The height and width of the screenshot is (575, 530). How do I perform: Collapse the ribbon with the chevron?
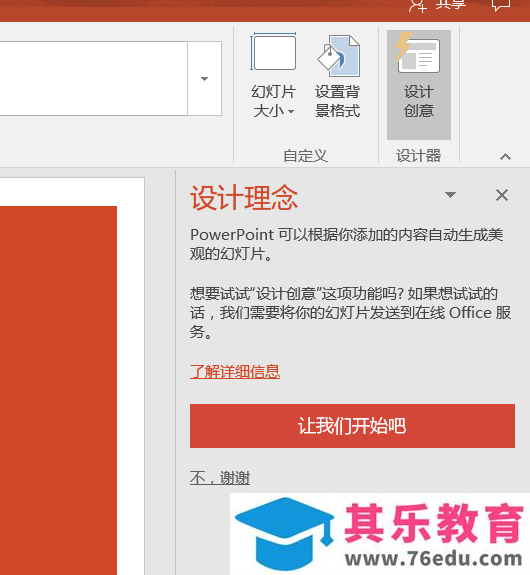[x=505, y=157]
